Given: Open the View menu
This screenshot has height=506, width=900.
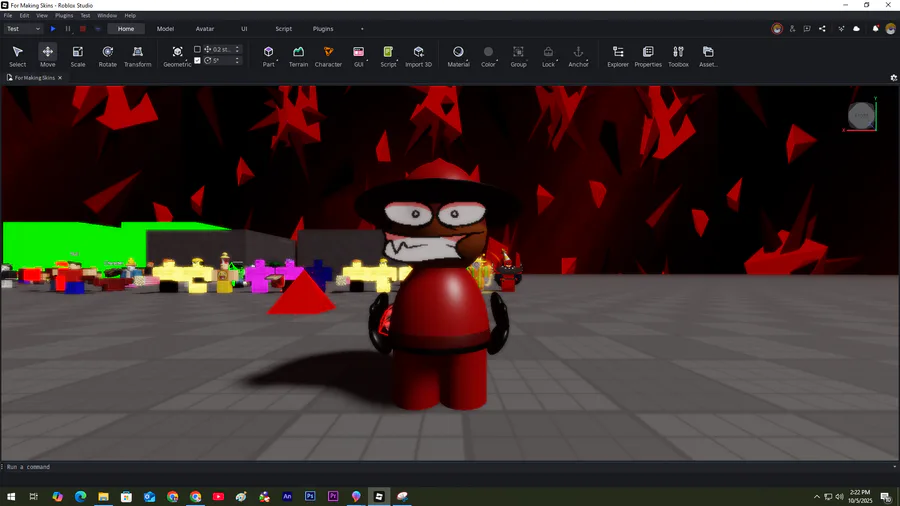Looking at the screenshot, I should 42,15.
